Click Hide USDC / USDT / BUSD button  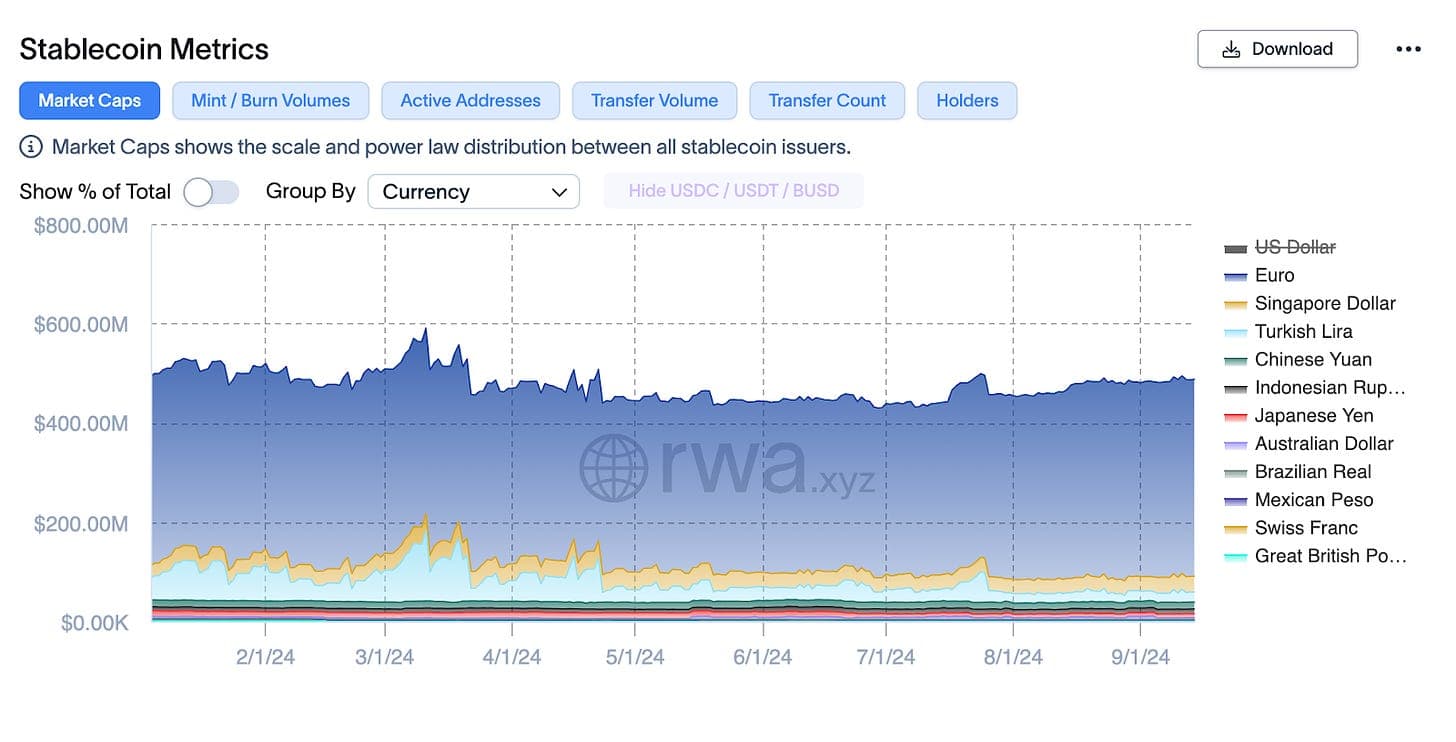(x=733, y=190)
